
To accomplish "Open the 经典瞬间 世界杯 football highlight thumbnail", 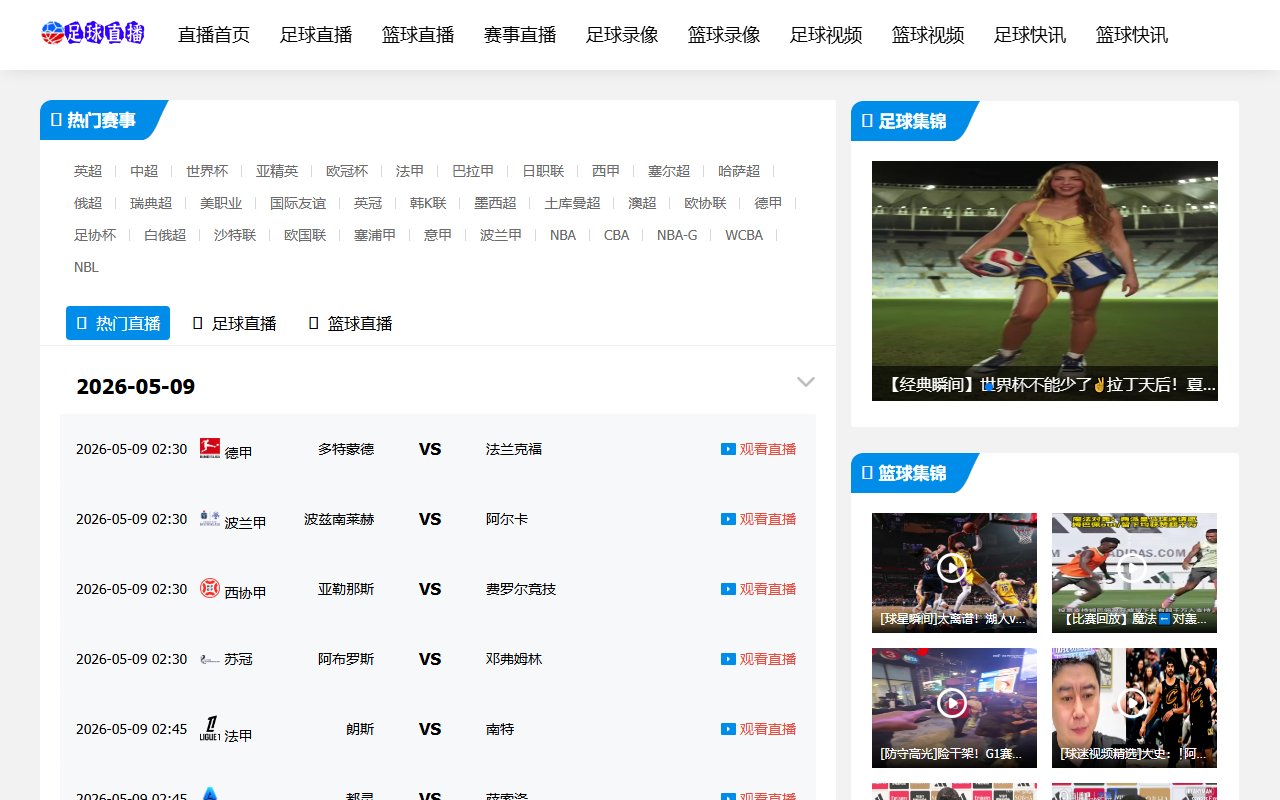I will (x=1045, y=281).
